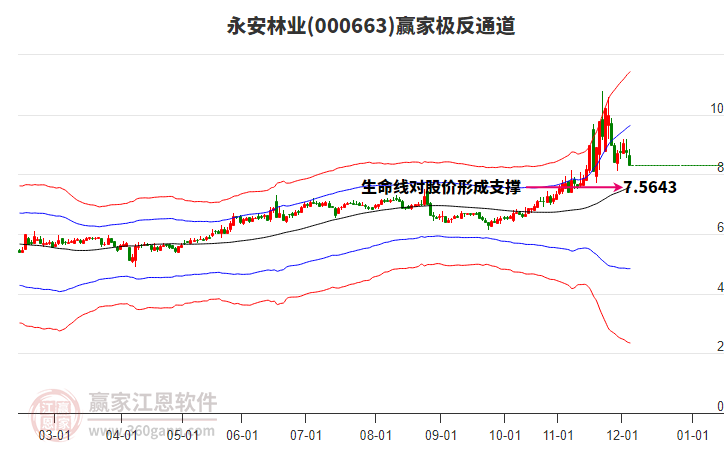Screen dimensions: 726x450
Task: Click the 01-01 date axis label
Action: 692,435
